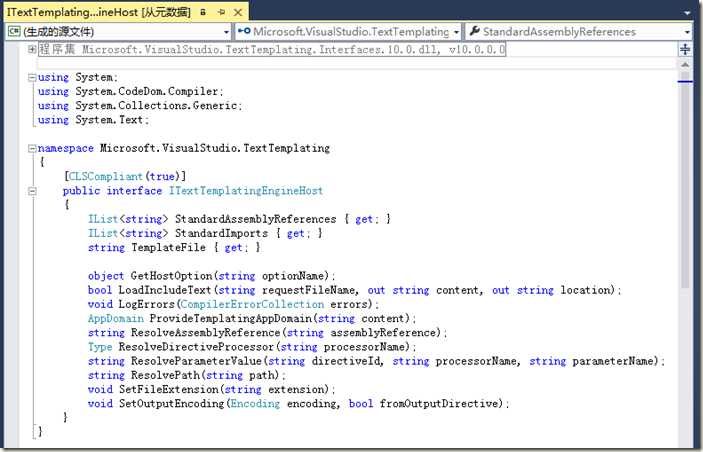Click System.Text using line
Screen dimensions: 703x452
93,120
